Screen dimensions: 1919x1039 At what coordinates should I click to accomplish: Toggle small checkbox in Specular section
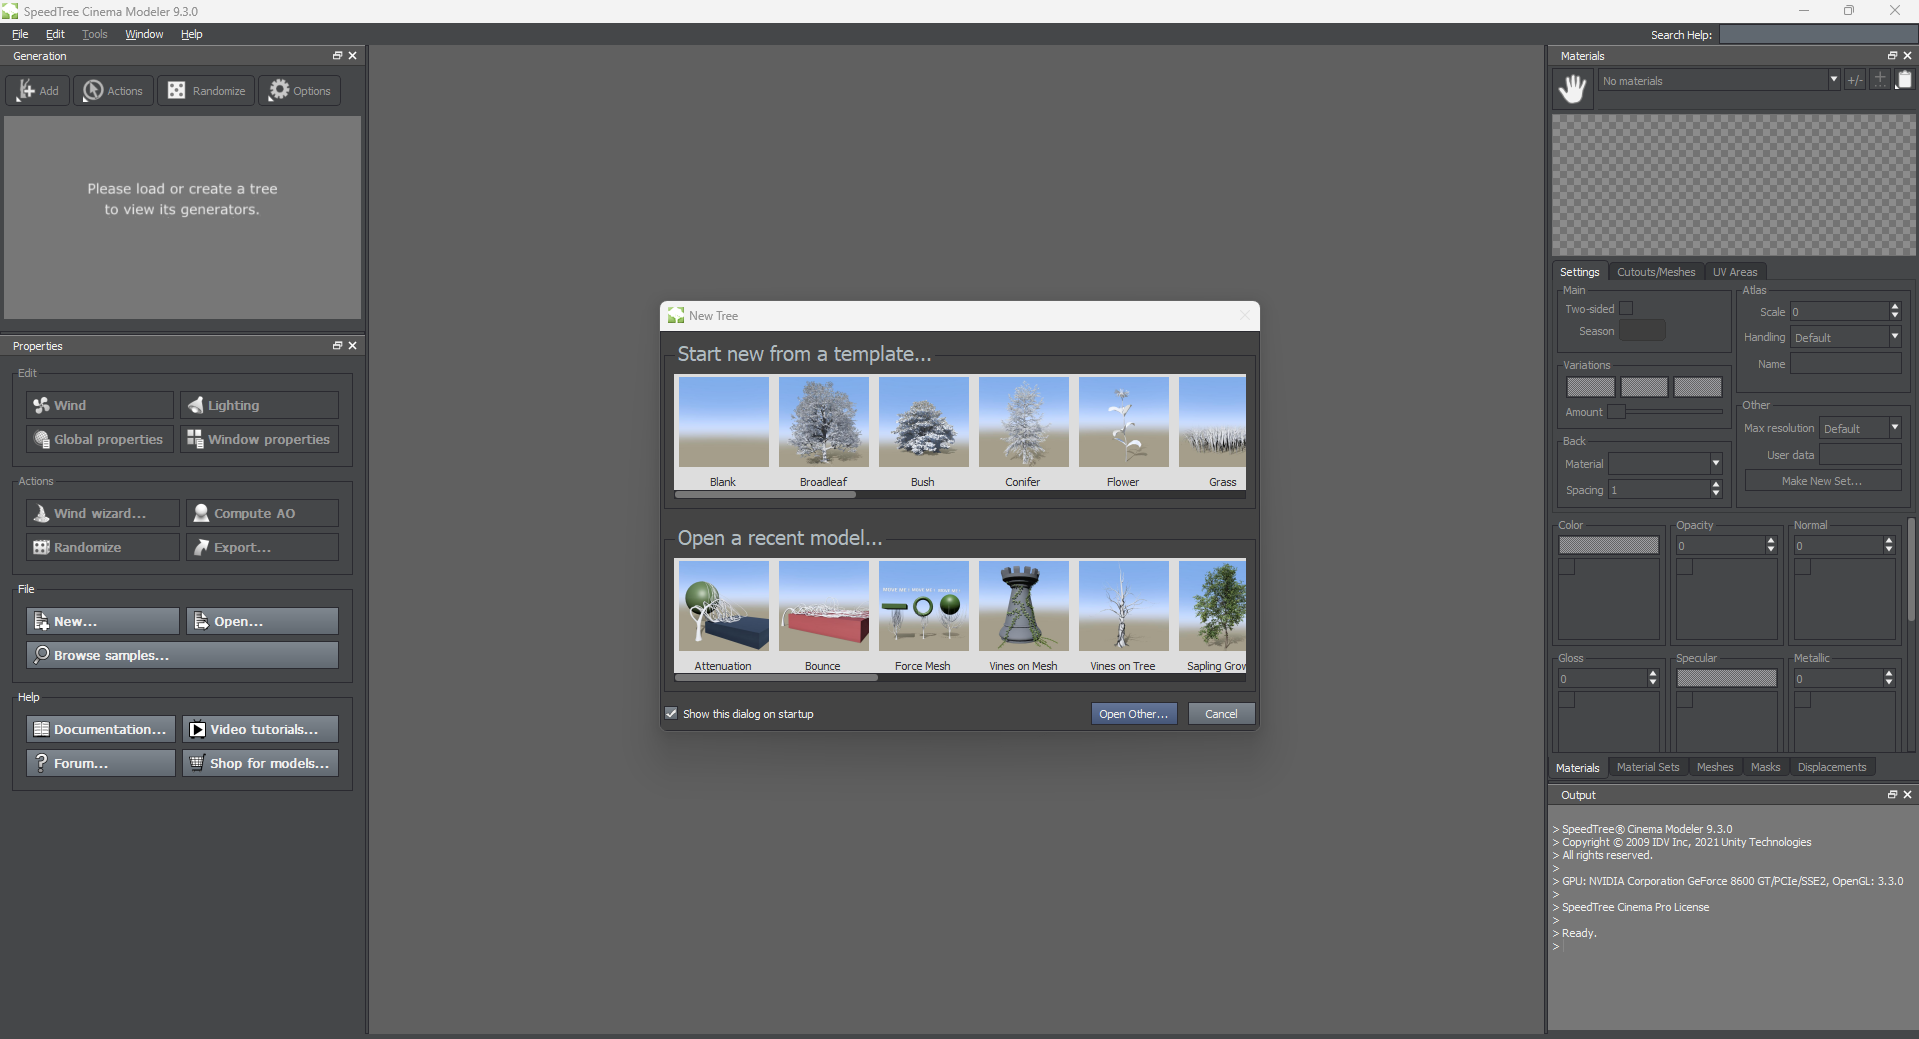[x=1685, y=700]
